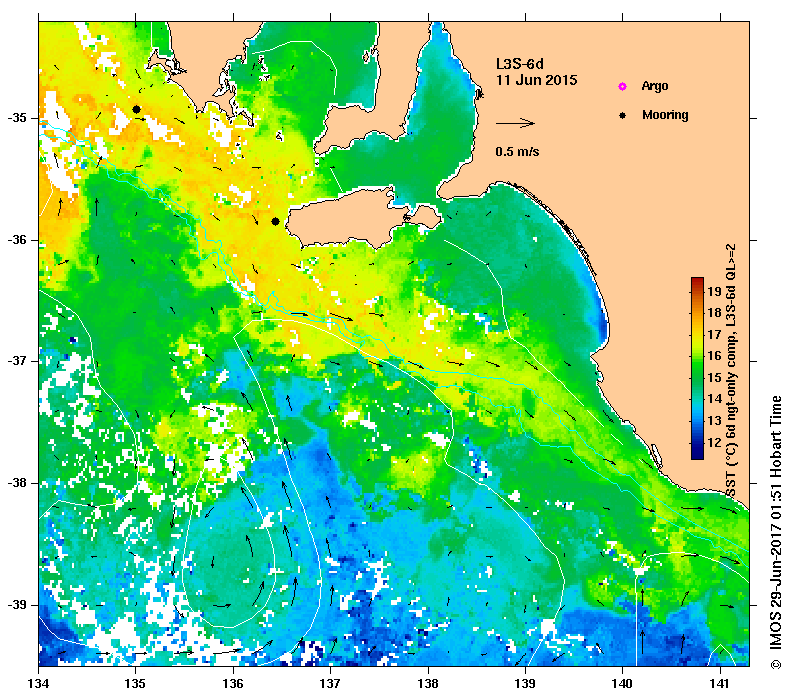
Task: Click latitude axis label '-35'
Action: [17, 118]
